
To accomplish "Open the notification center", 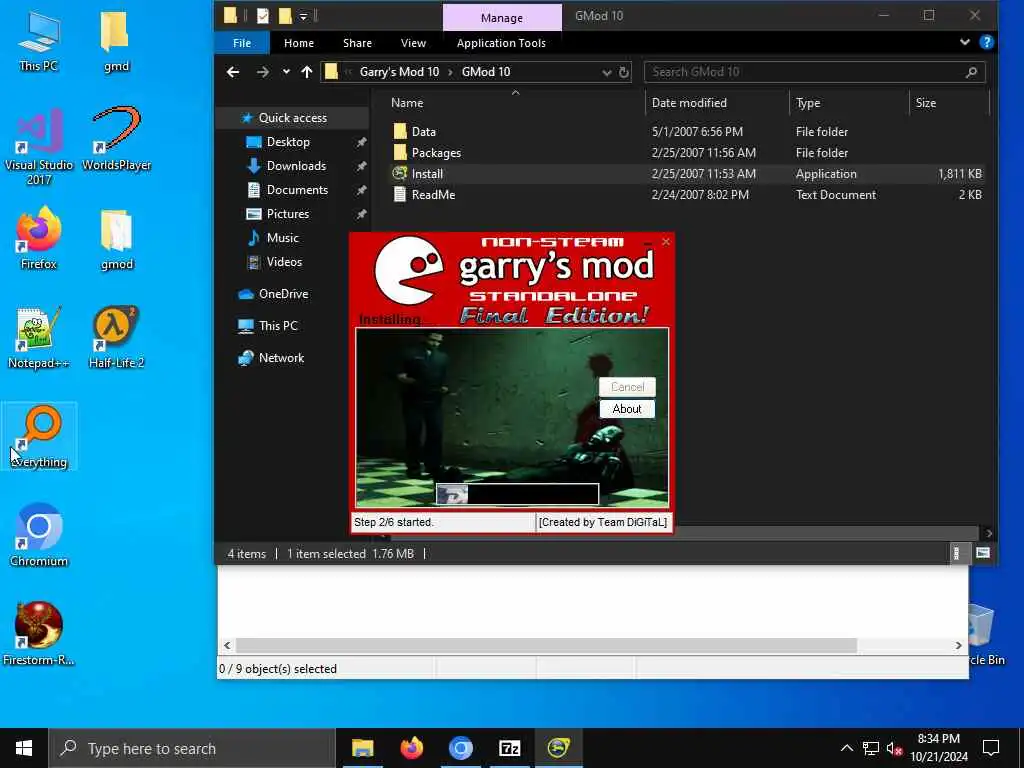I will (x=991, y=748).
